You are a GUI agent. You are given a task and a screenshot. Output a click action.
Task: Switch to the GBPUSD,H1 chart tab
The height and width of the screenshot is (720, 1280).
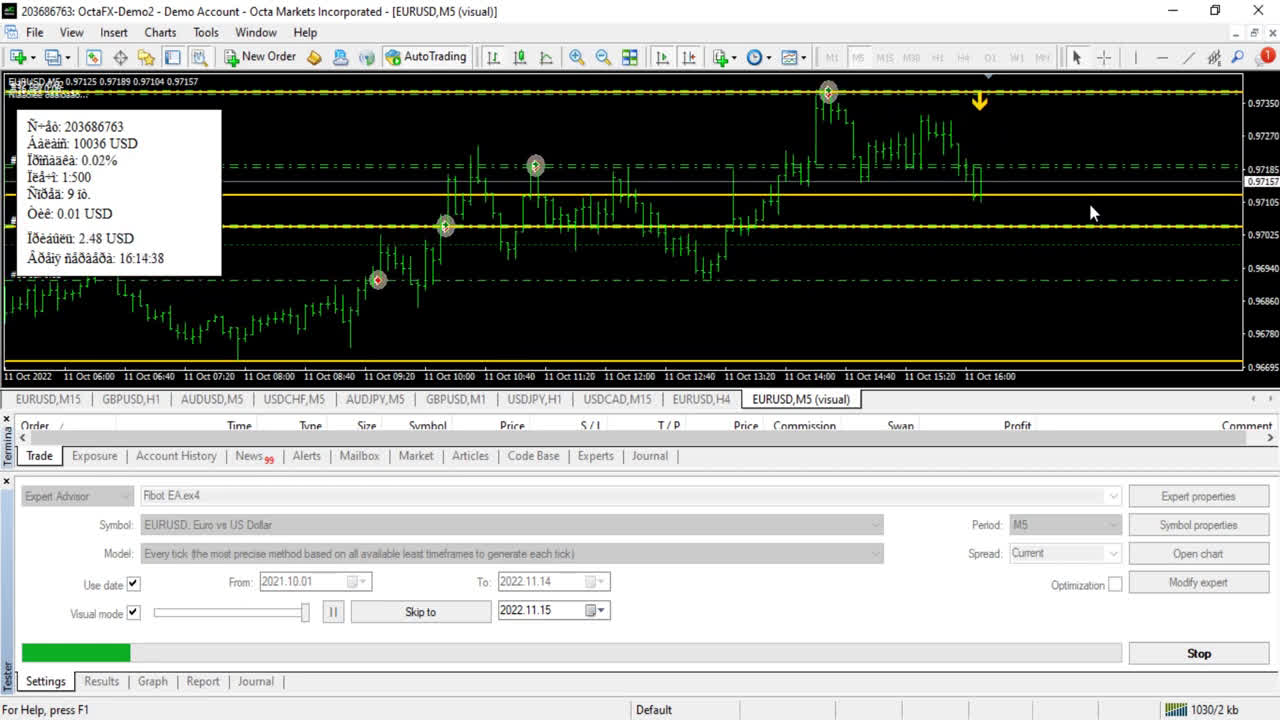pos(131,399)
